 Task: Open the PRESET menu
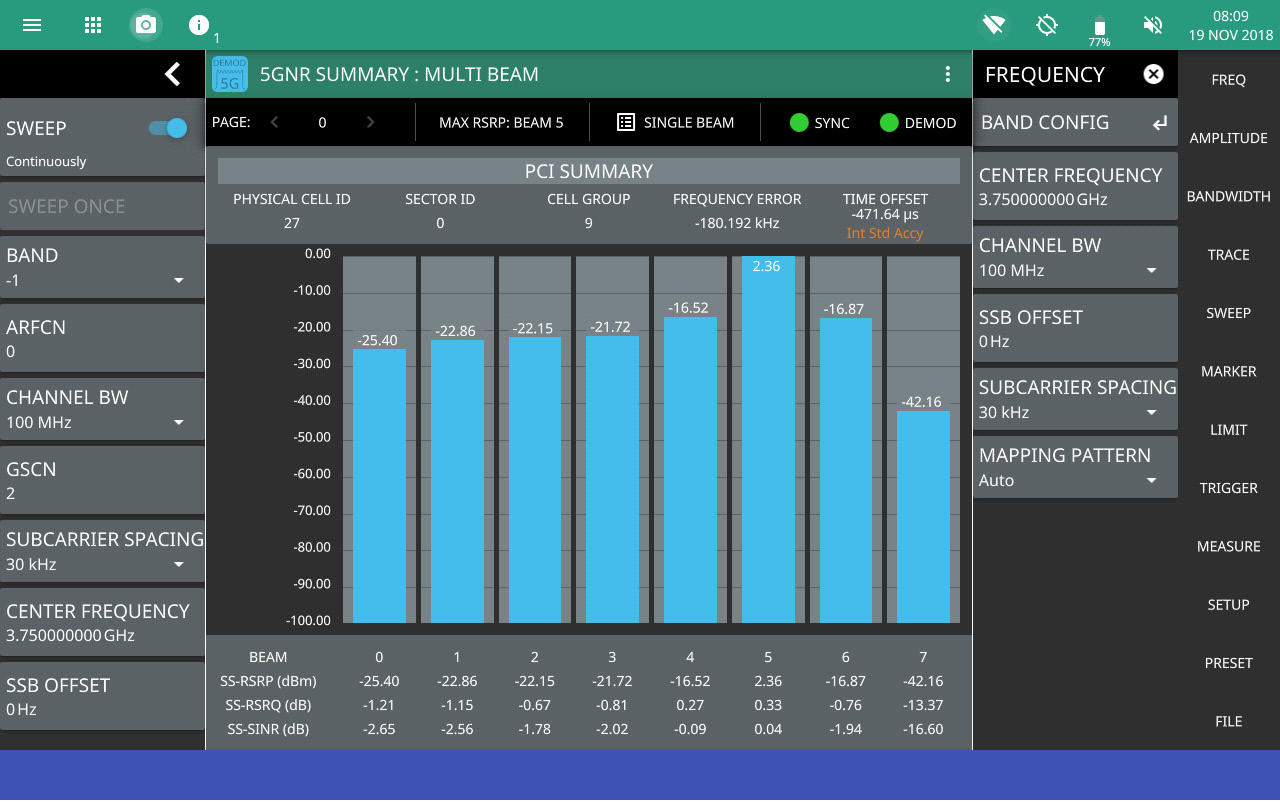(1228, 663)
